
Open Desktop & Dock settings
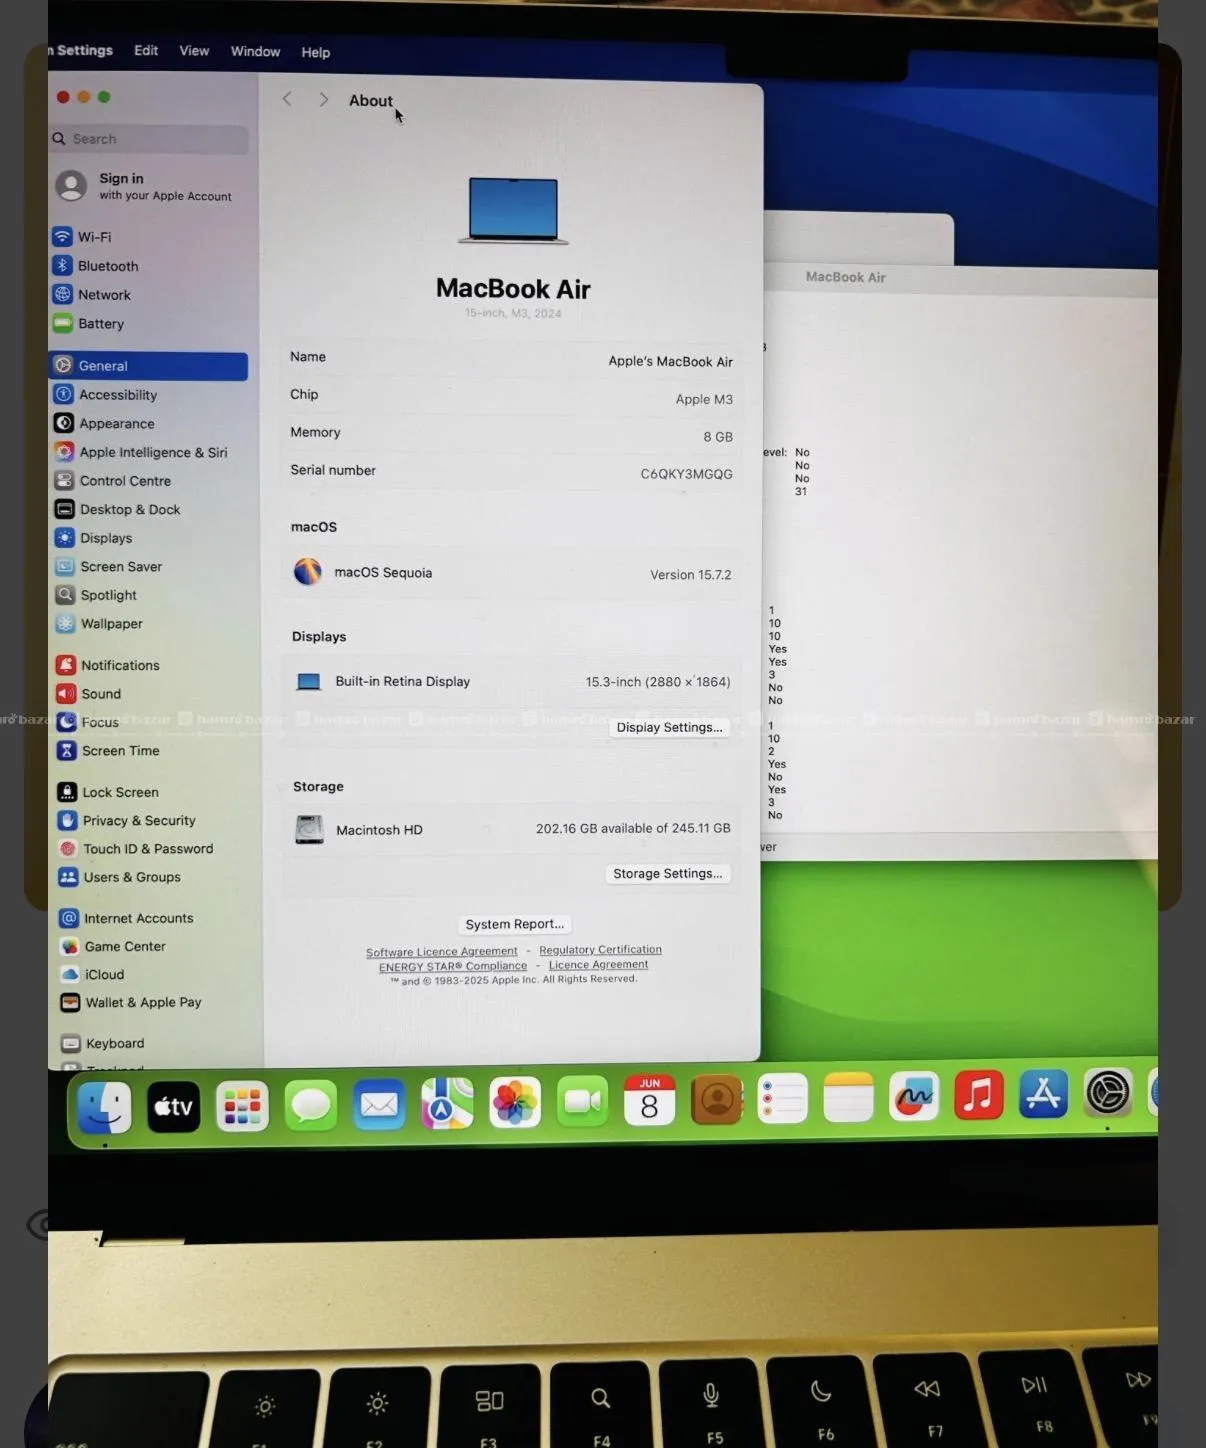click(117, 510)
